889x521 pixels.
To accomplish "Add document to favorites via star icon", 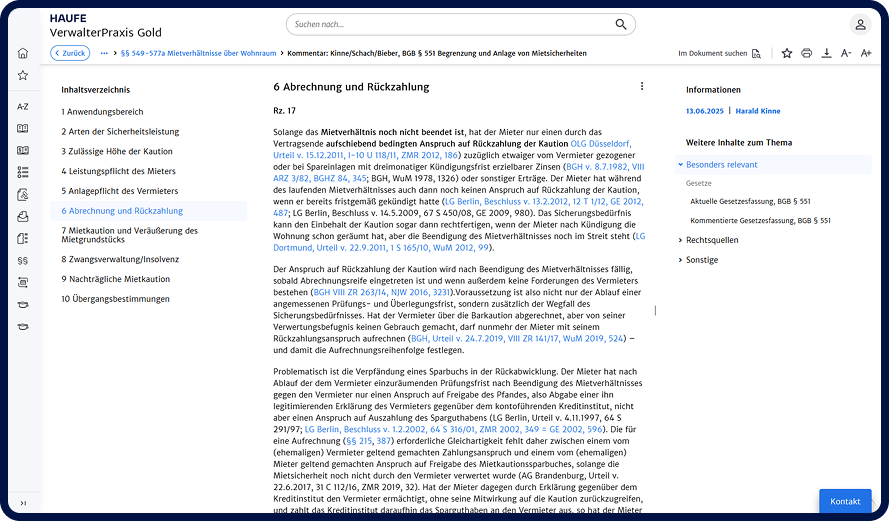I will point(787,53).
